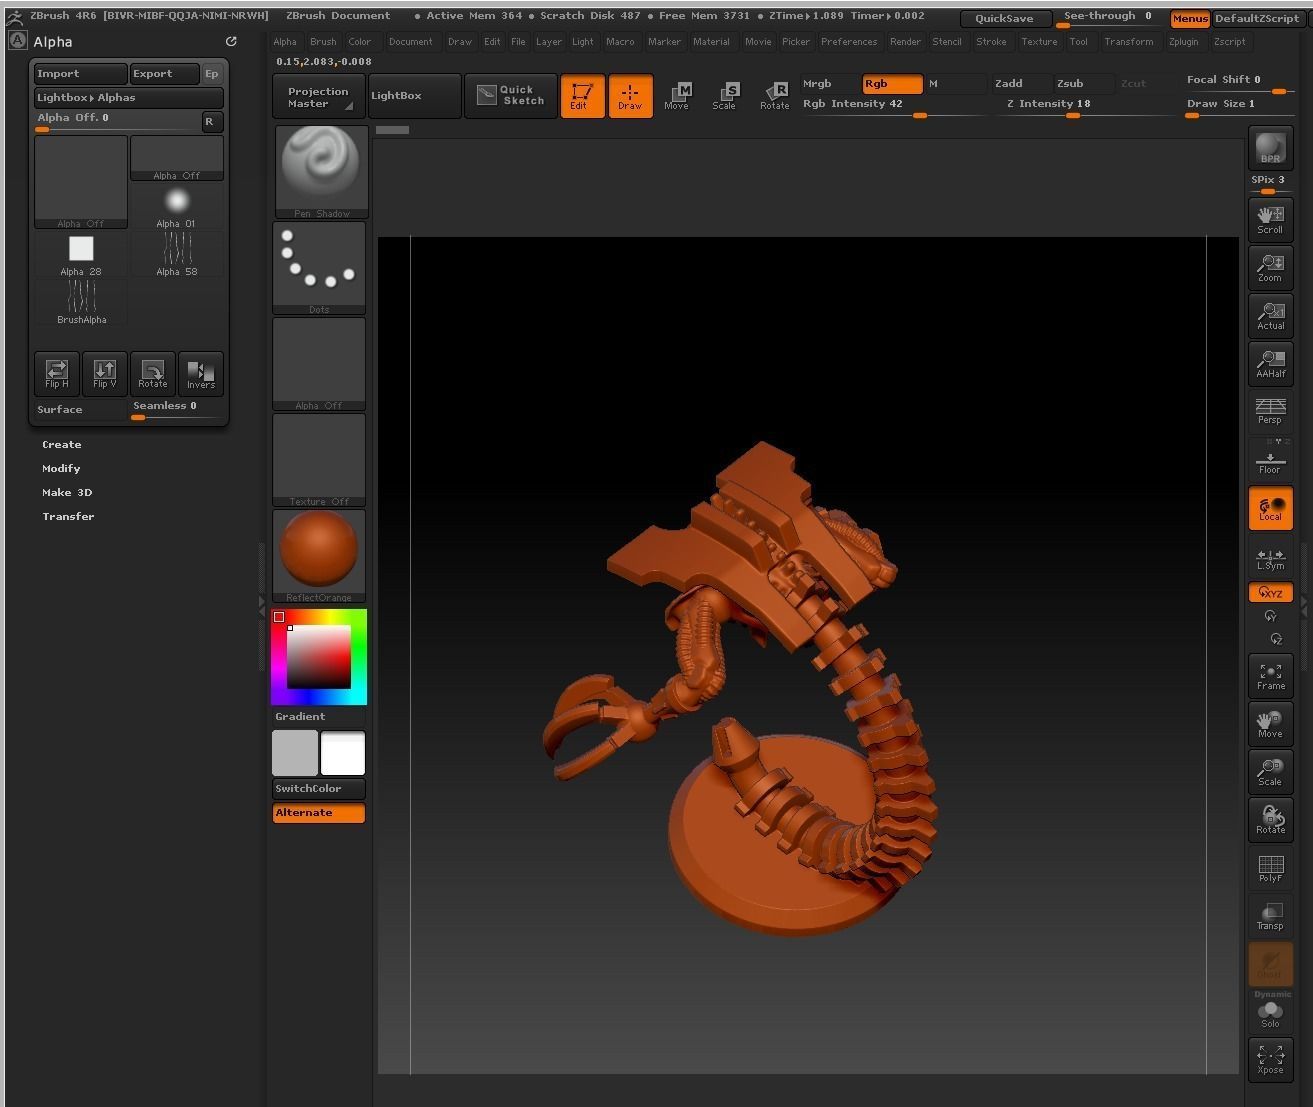1313x1107 pixels.
Task: Toggle XYZ rotation mode
Action: click(1270, 593)
